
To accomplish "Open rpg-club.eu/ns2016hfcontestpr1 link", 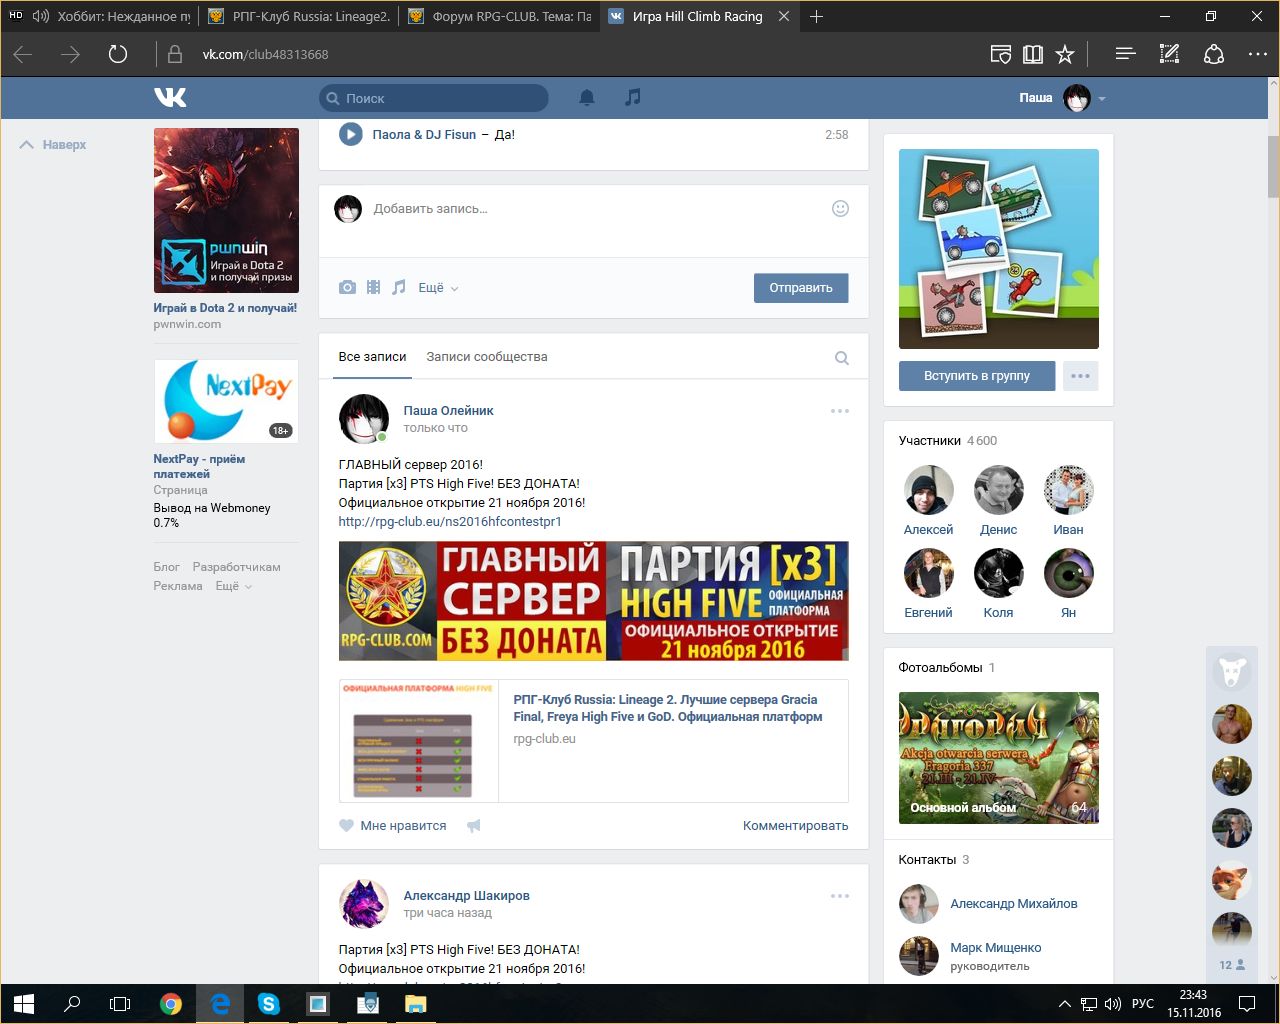I will [x=450, y=522].
